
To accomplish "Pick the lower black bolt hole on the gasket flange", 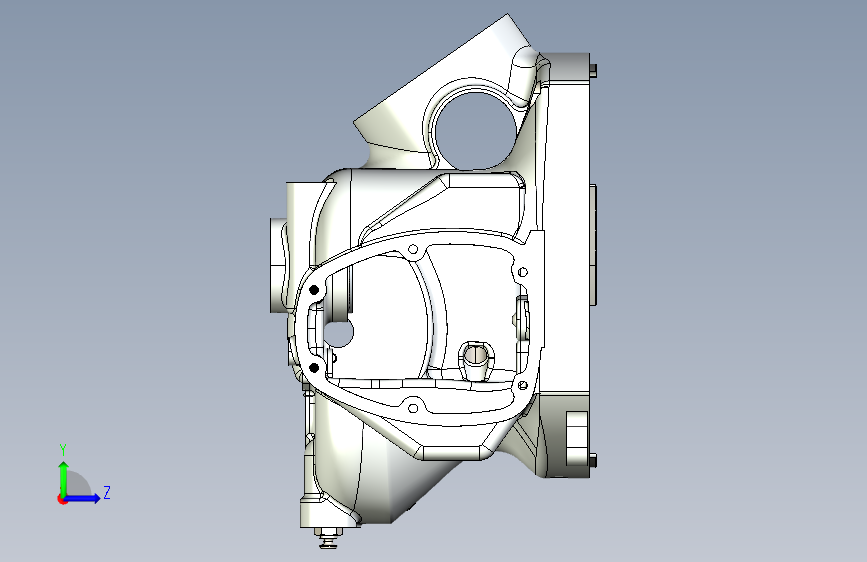I will tap(314, 367).
